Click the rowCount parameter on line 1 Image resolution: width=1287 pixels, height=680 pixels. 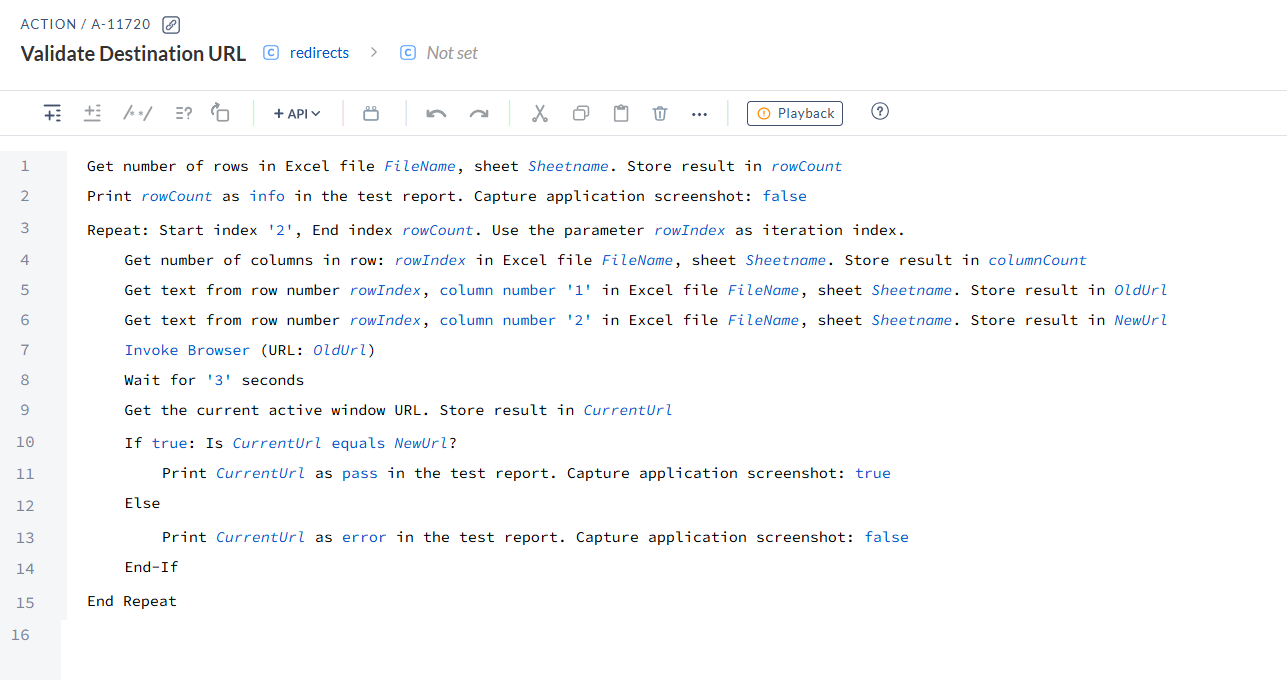pyautogui.click(x=805, y=165)
